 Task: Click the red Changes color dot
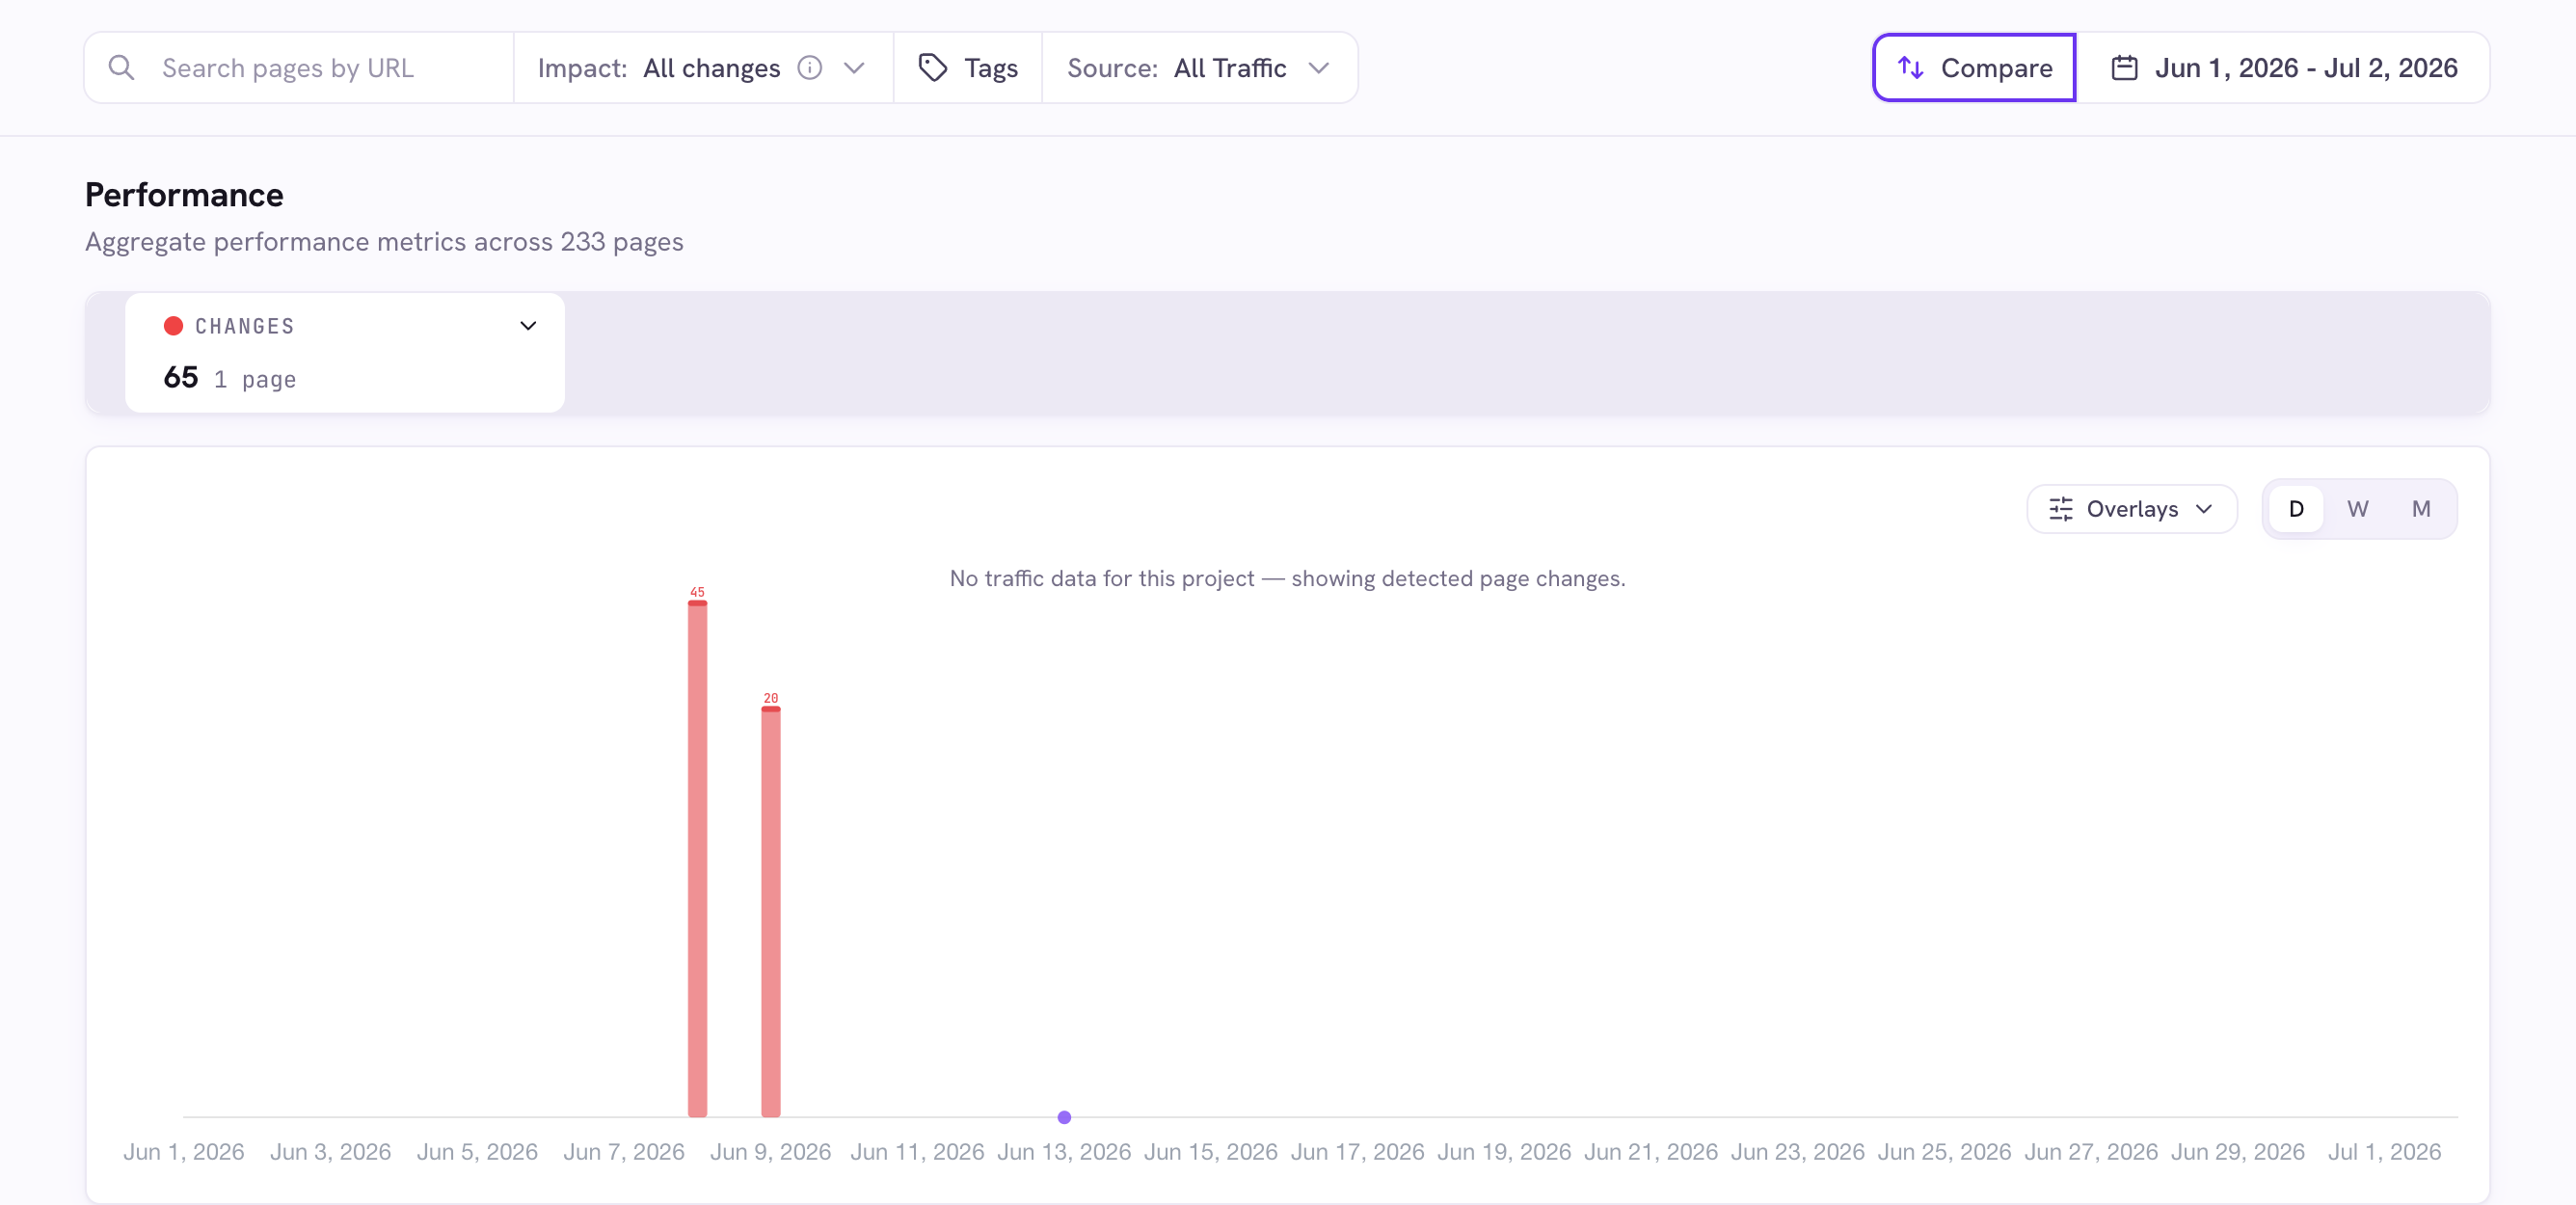click(x=173, y=326)
